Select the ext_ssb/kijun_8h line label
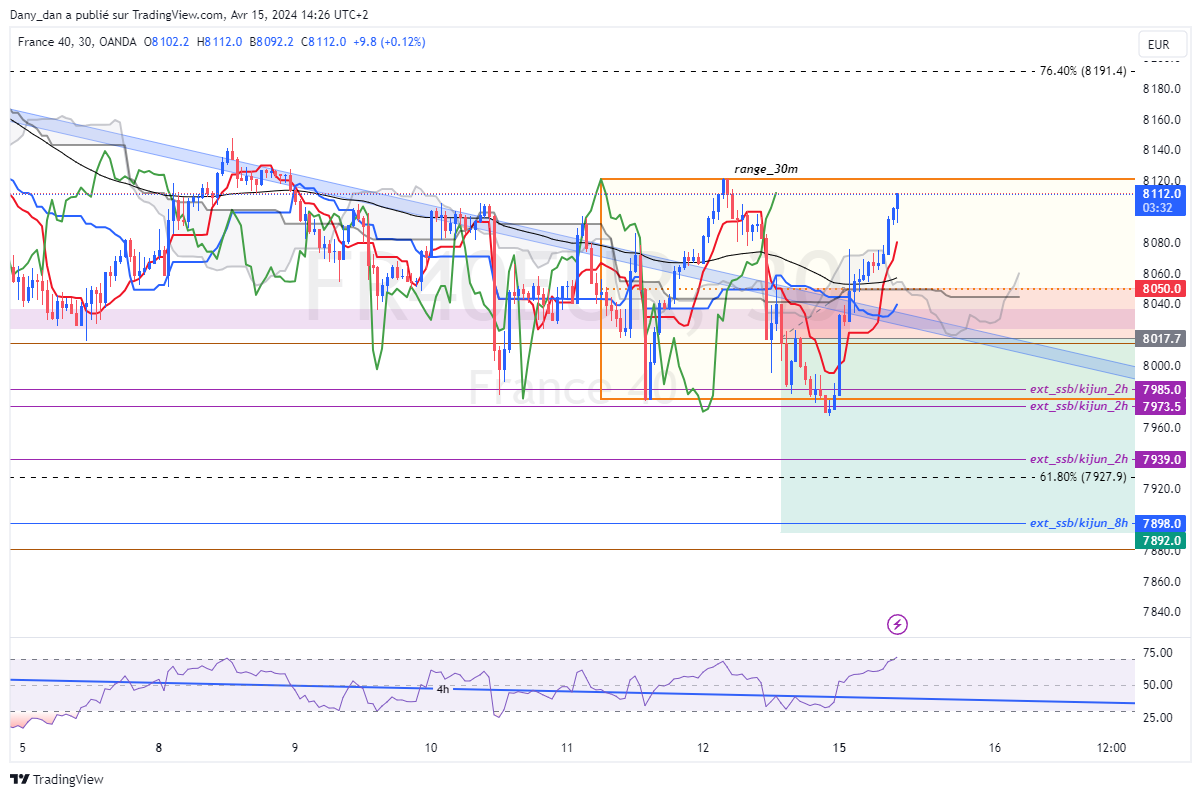The image size is (1201, 797). coord(1079,523)
